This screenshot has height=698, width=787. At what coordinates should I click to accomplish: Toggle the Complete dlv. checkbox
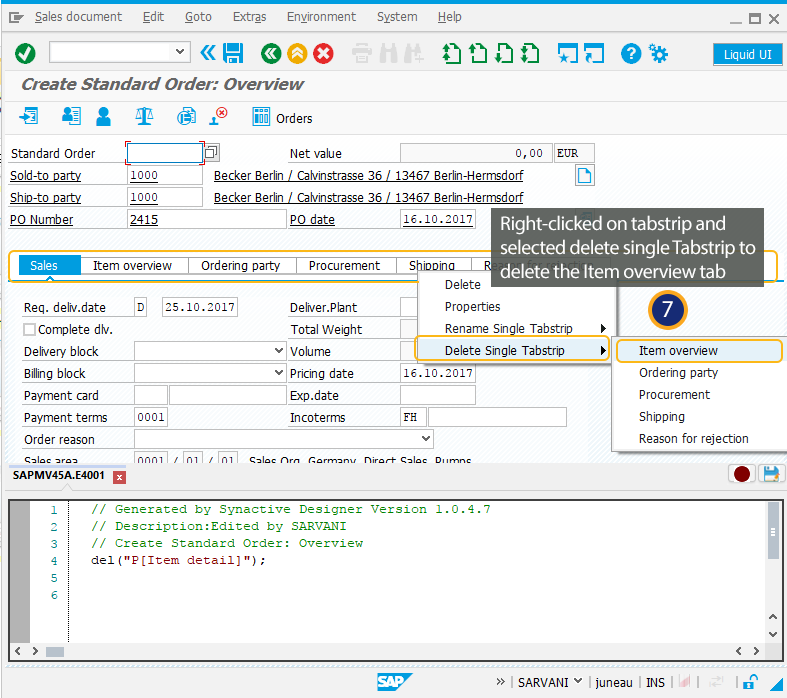(30, 329)
